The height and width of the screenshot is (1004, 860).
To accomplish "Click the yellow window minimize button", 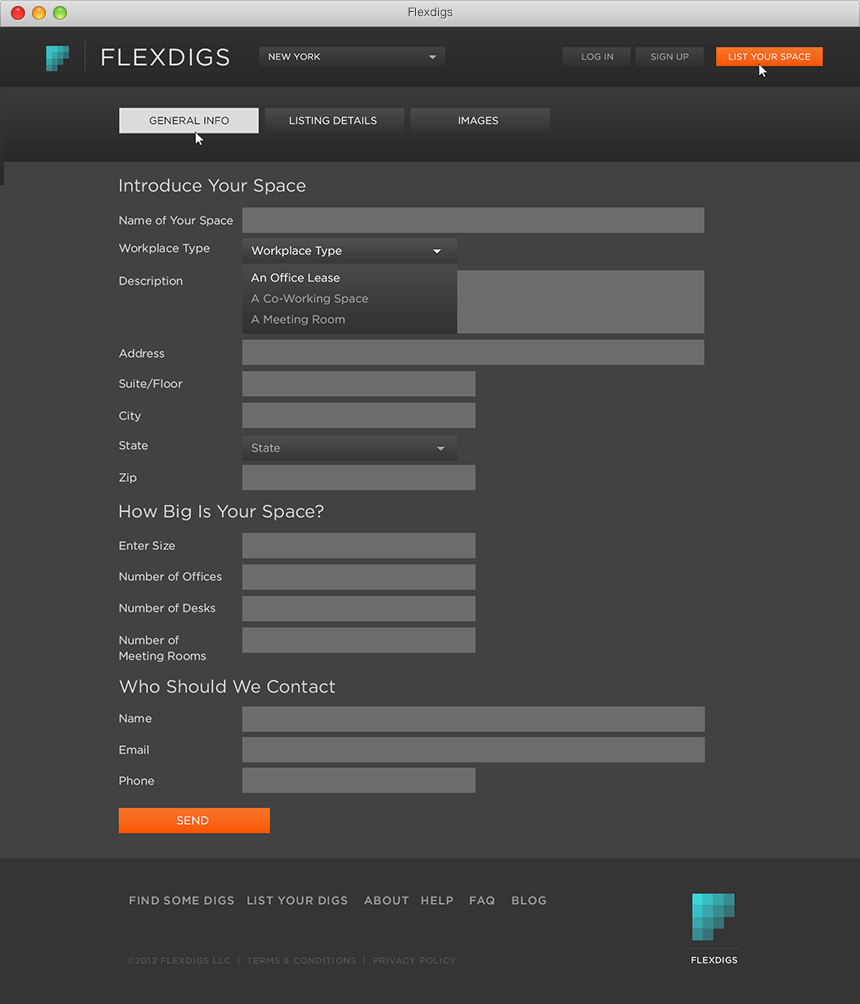I will (39, 13).
